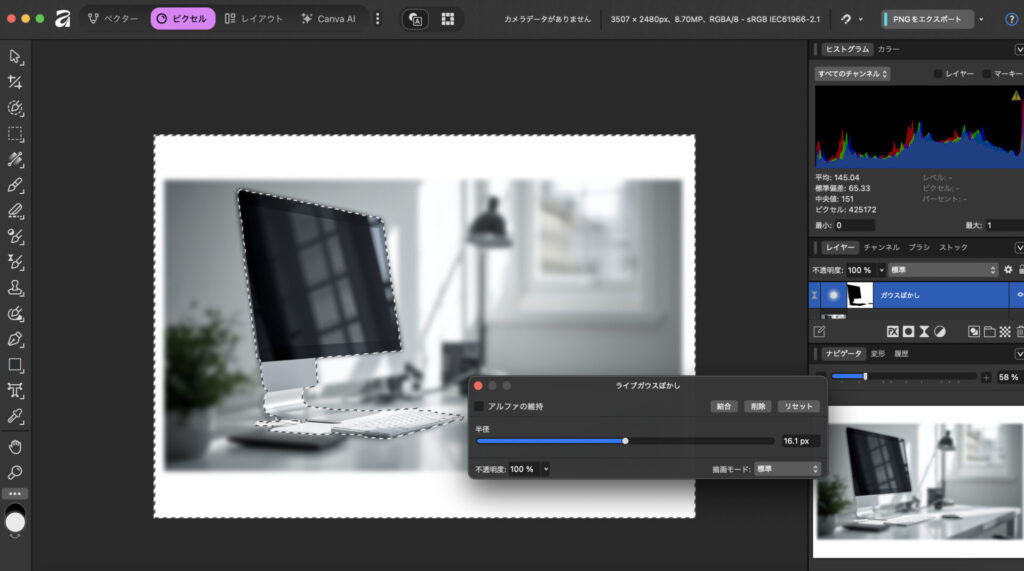Switch to the チャンネル panel tab
This screenshot has width=1024, height=571.
click(881, 247)
